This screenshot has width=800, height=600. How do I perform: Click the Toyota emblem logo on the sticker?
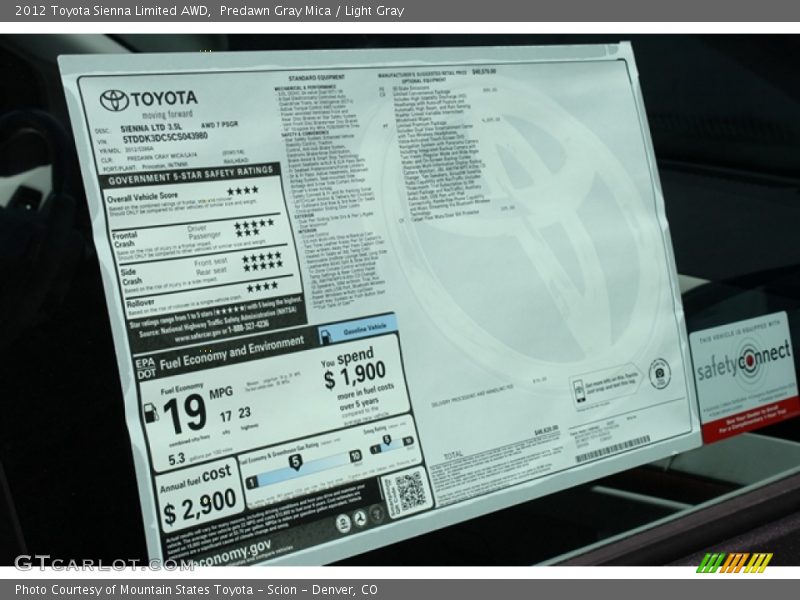114,100
